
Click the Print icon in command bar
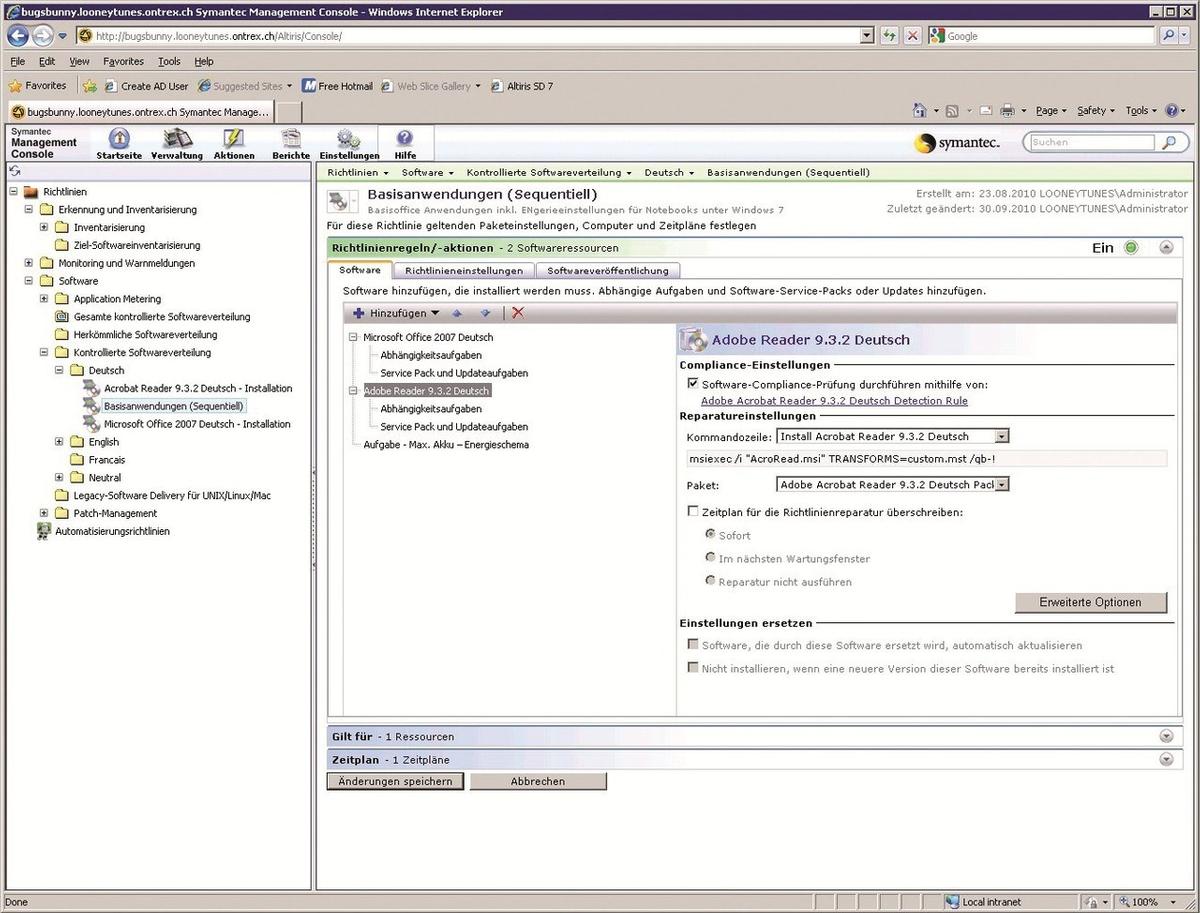click(x=1007, y=111)
